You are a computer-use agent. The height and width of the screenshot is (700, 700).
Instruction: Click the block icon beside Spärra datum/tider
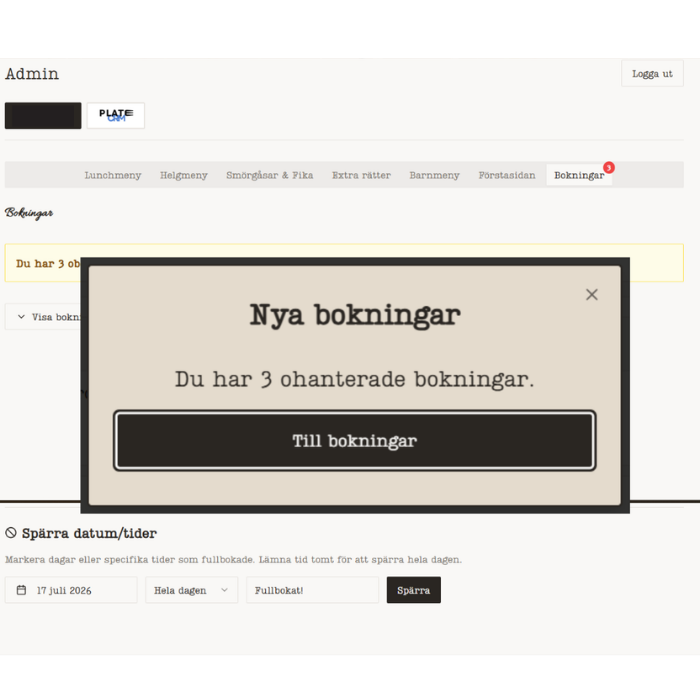pos(11,533)
